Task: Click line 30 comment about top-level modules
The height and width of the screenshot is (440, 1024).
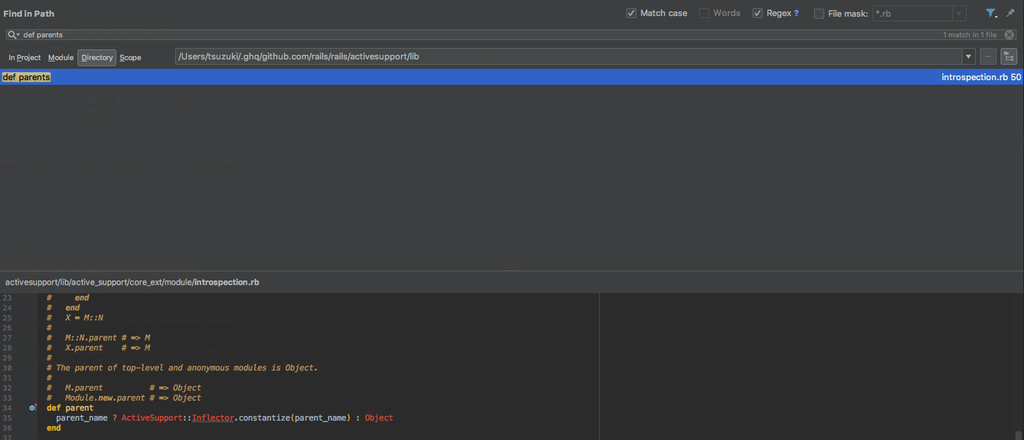Action: point(182,368)
